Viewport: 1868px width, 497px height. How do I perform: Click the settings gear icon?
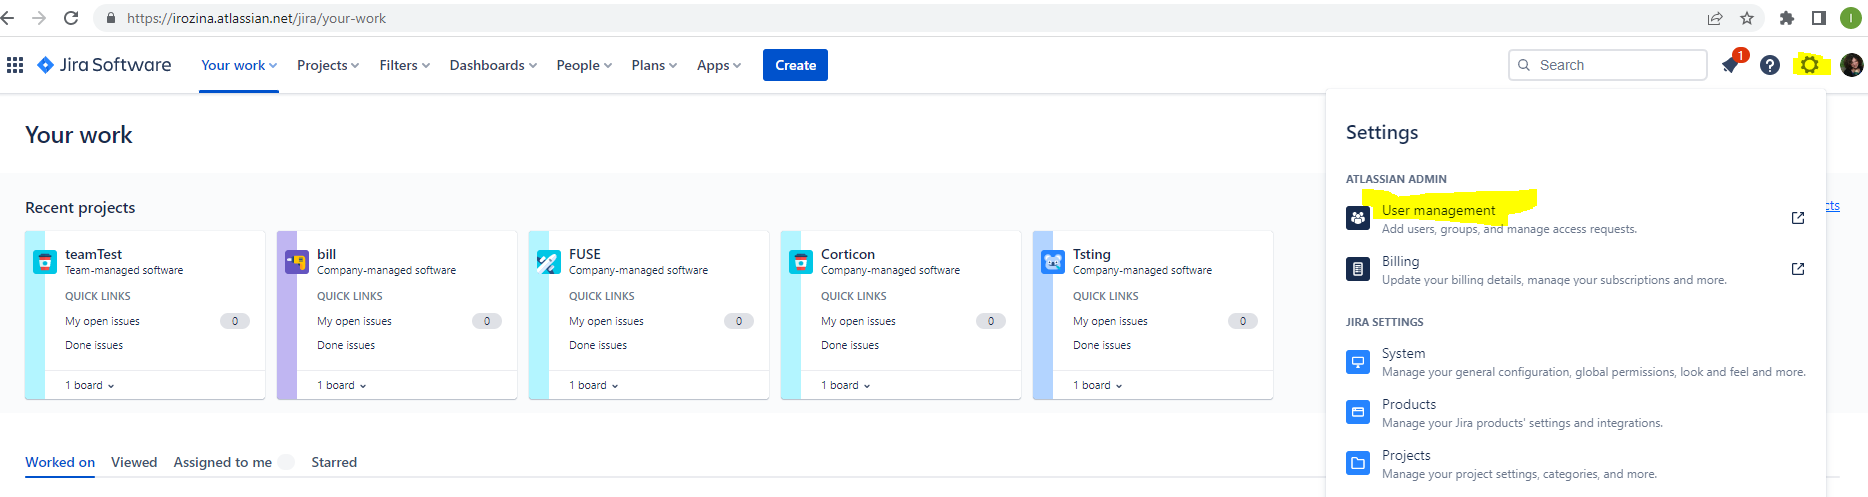coord(1809,65)
